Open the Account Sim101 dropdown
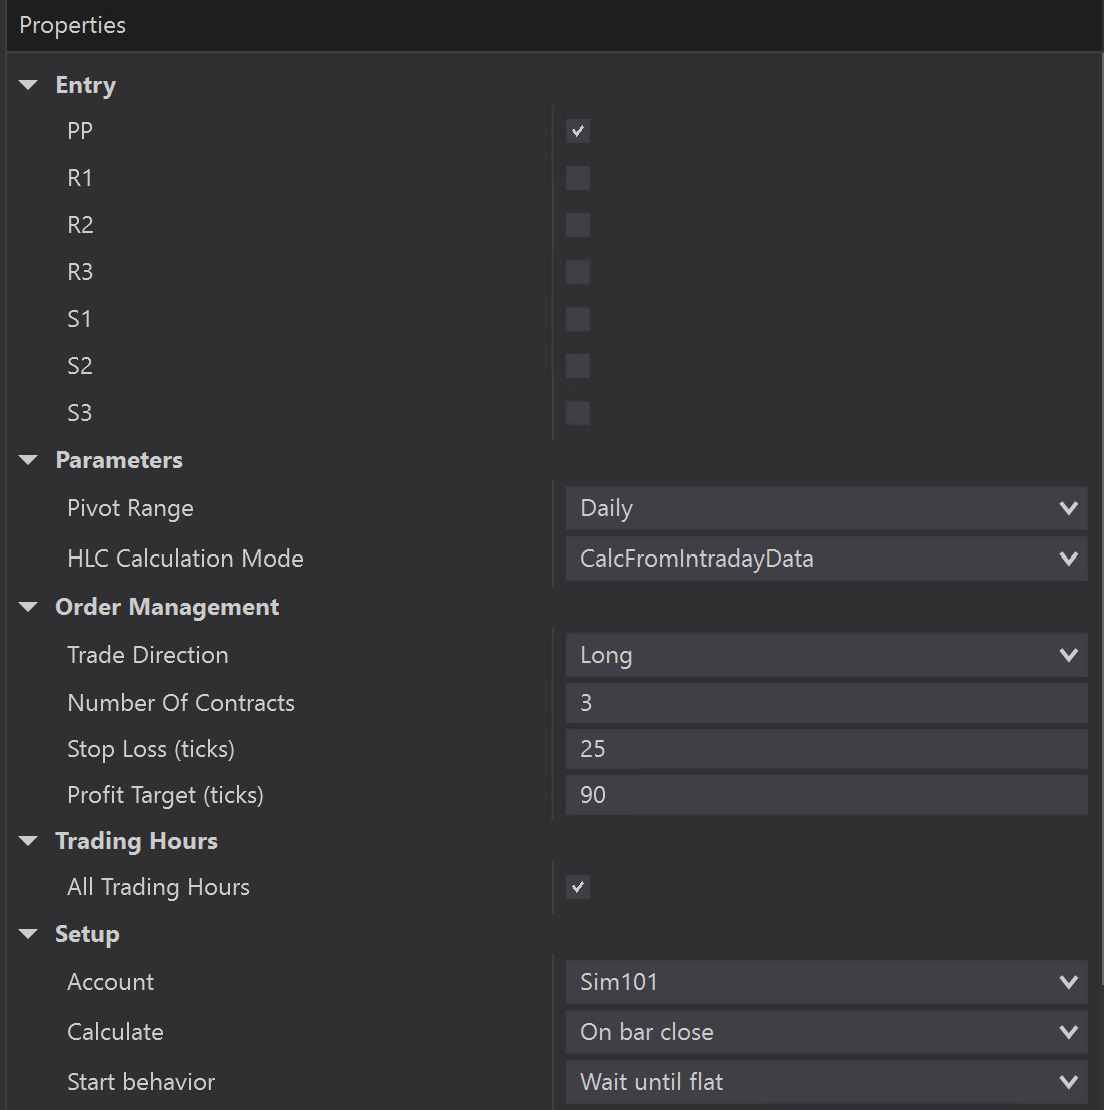 [826, 982]
